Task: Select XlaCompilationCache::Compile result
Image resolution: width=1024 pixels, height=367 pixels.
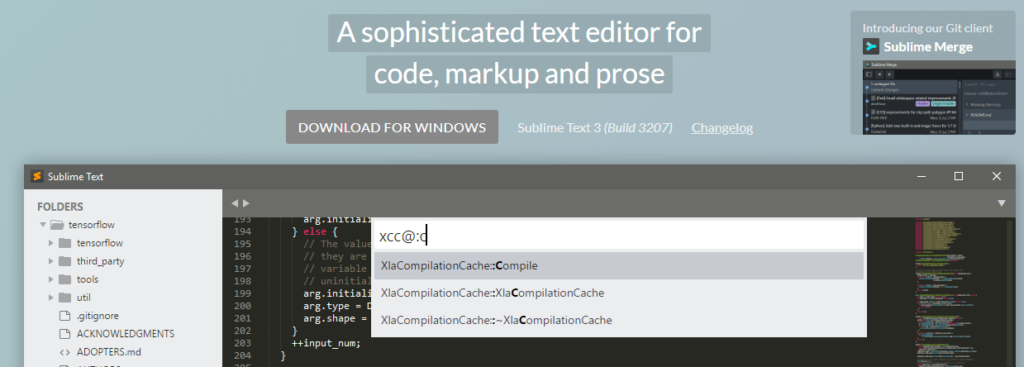Action: [x=618, y=266]
